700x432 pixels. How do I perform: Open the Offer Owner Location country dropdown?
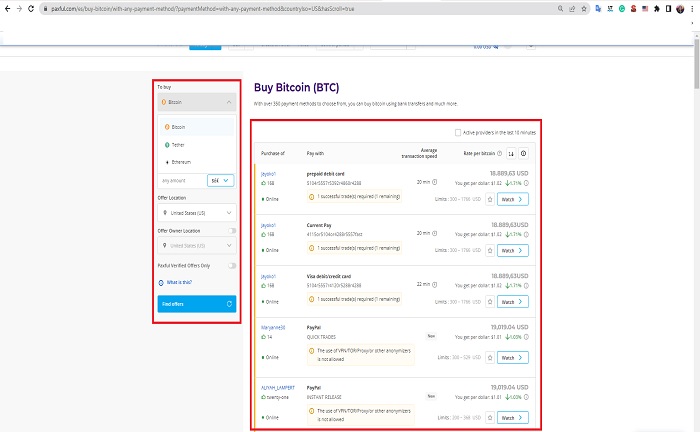click(196, 245)
